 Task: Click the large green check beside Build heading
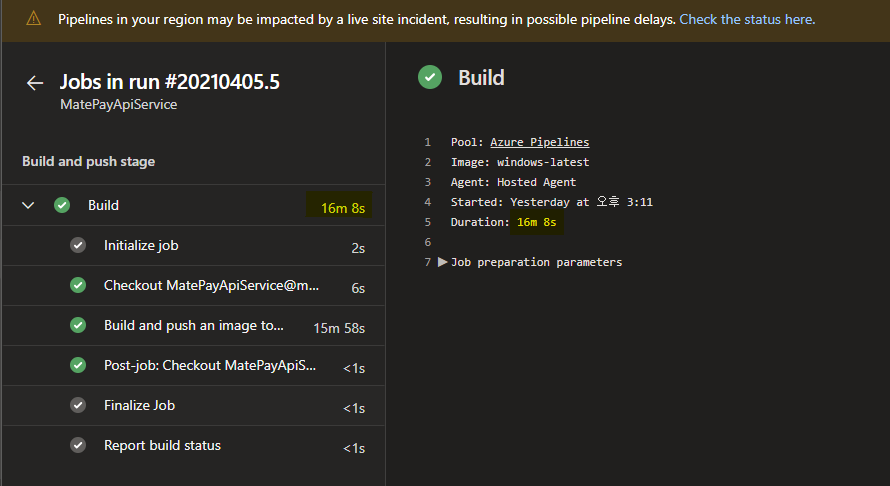(430, 78)
